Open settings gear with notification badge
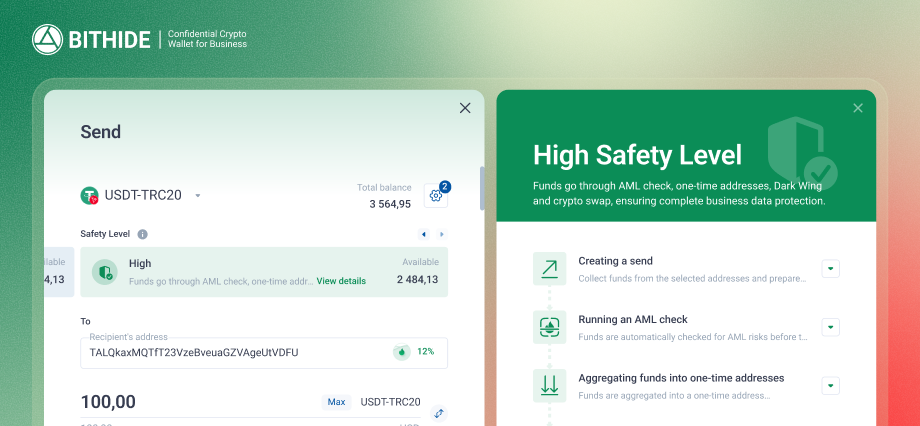 [x=435, y=195]
